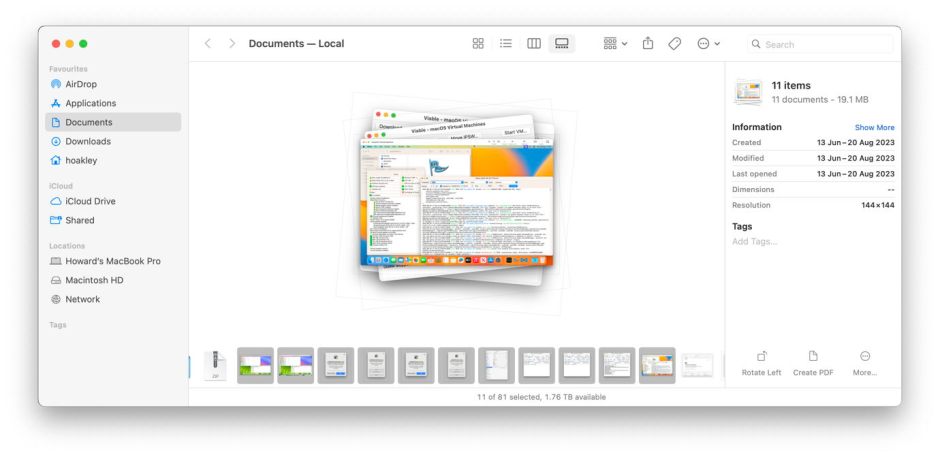Open the More quick actions menu
Image resolution: width=940 pixels, height=457 pixels.
(x=865, y=362)
